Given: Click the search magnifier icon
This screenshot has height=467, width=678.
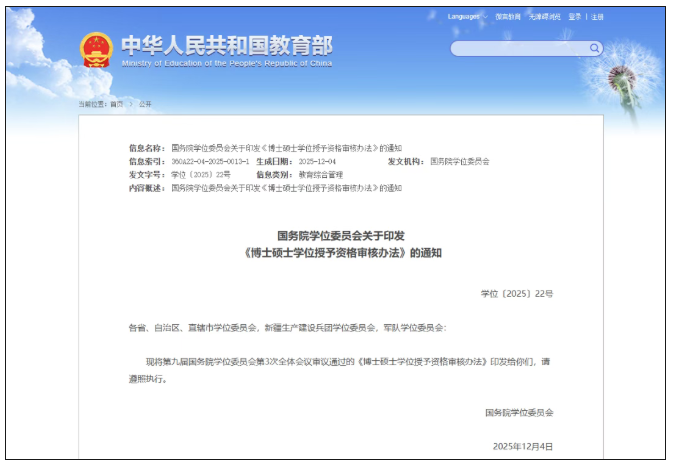Looking at the screenshot, I should 594,48.
